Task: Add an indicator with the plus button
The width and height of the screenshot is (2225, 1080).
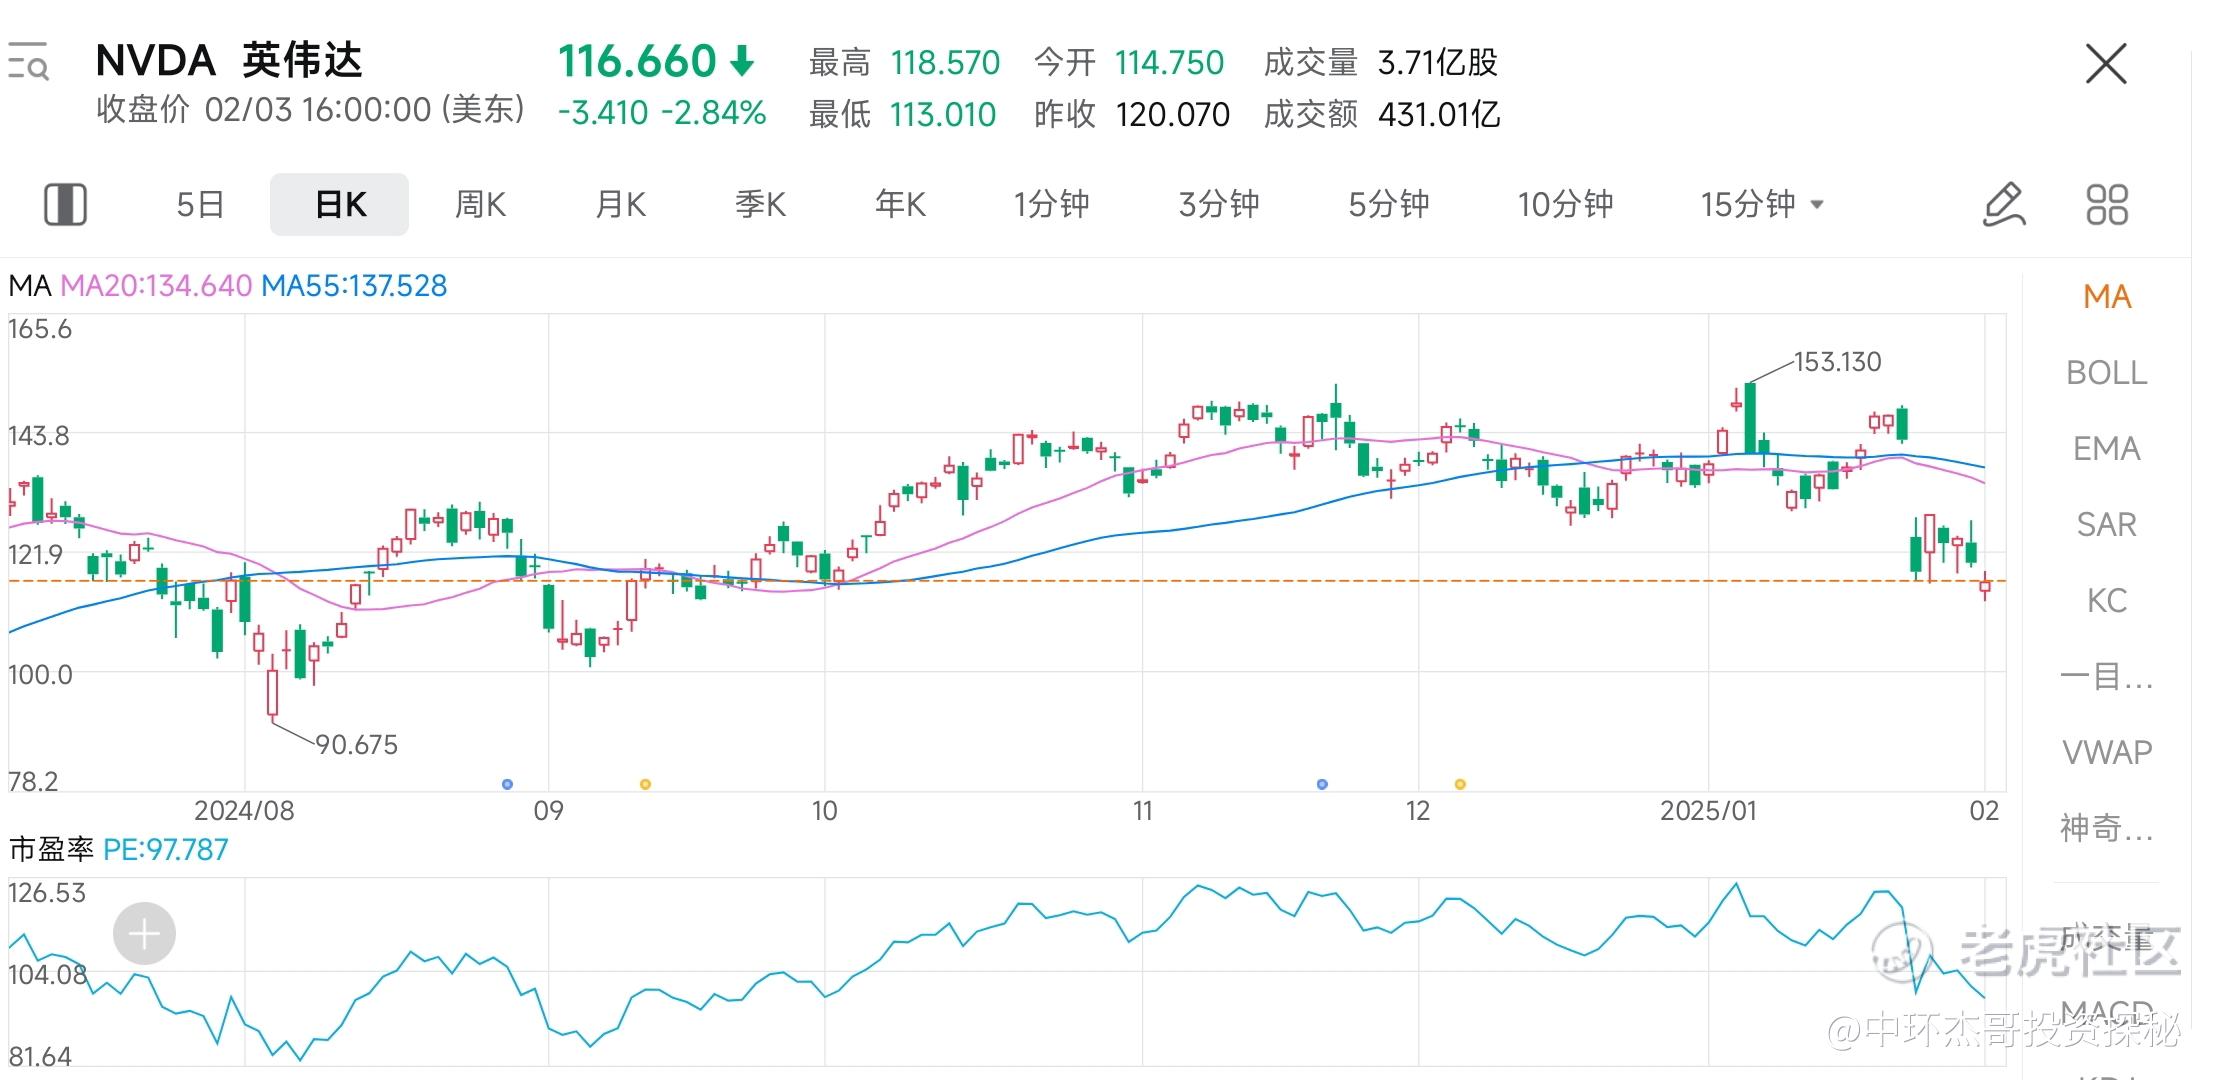Action: pos(144,934)
